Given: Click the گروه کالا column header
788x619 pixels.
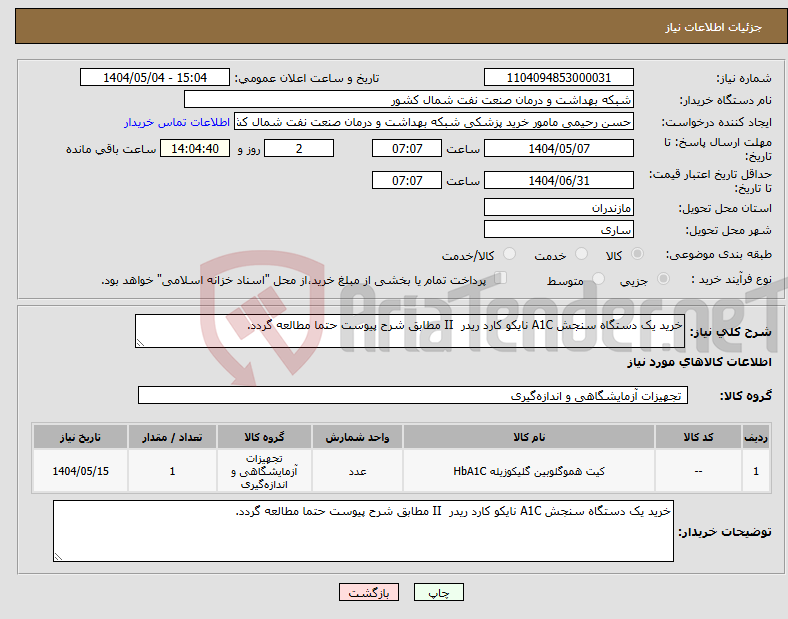Looking at the screenshot, I should (264, 437).
